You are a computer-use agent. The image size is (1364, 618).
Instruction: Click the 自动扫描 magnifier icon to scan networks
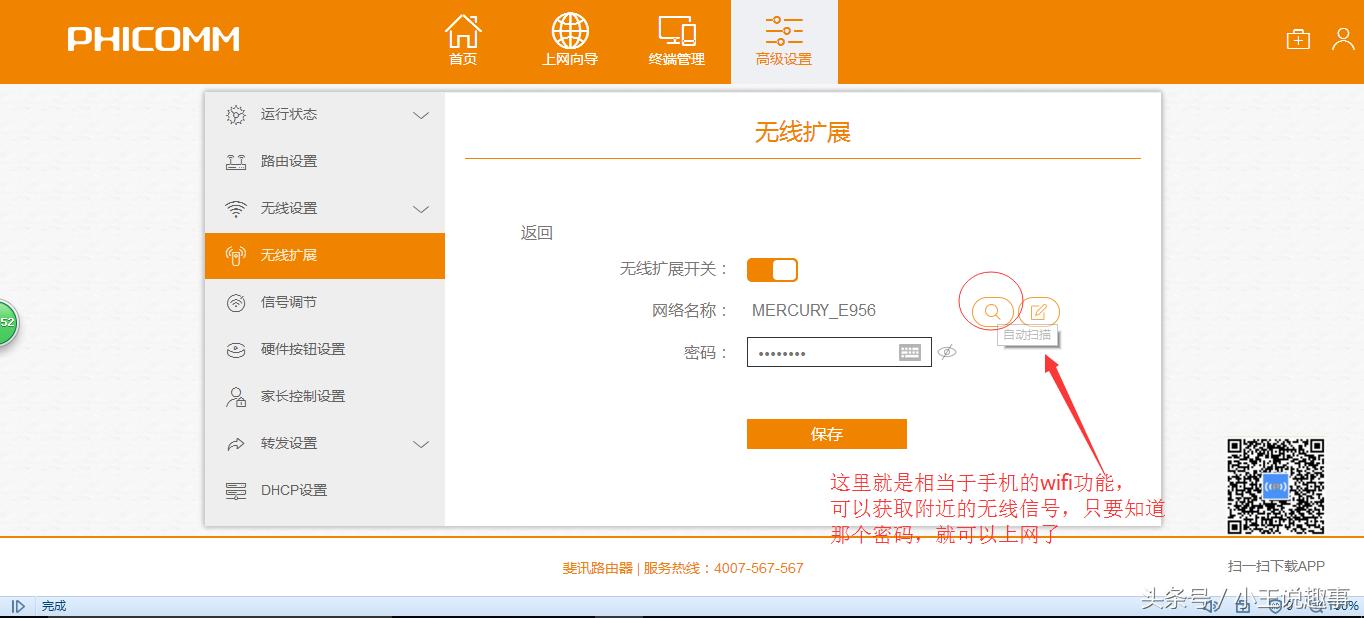tap(991, 311)
